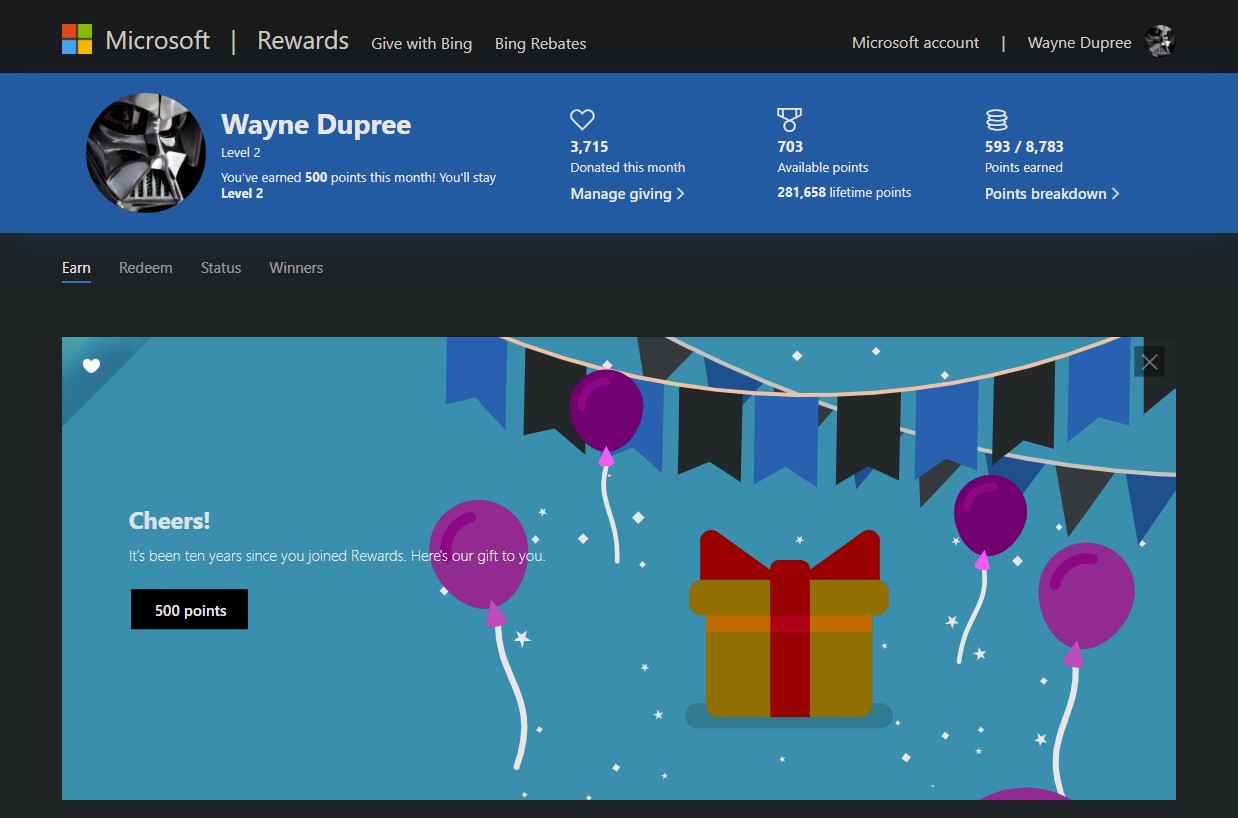Click the white heart badge on banner corner
This screenshot has height=818, width=1238.
coord(91,366)
